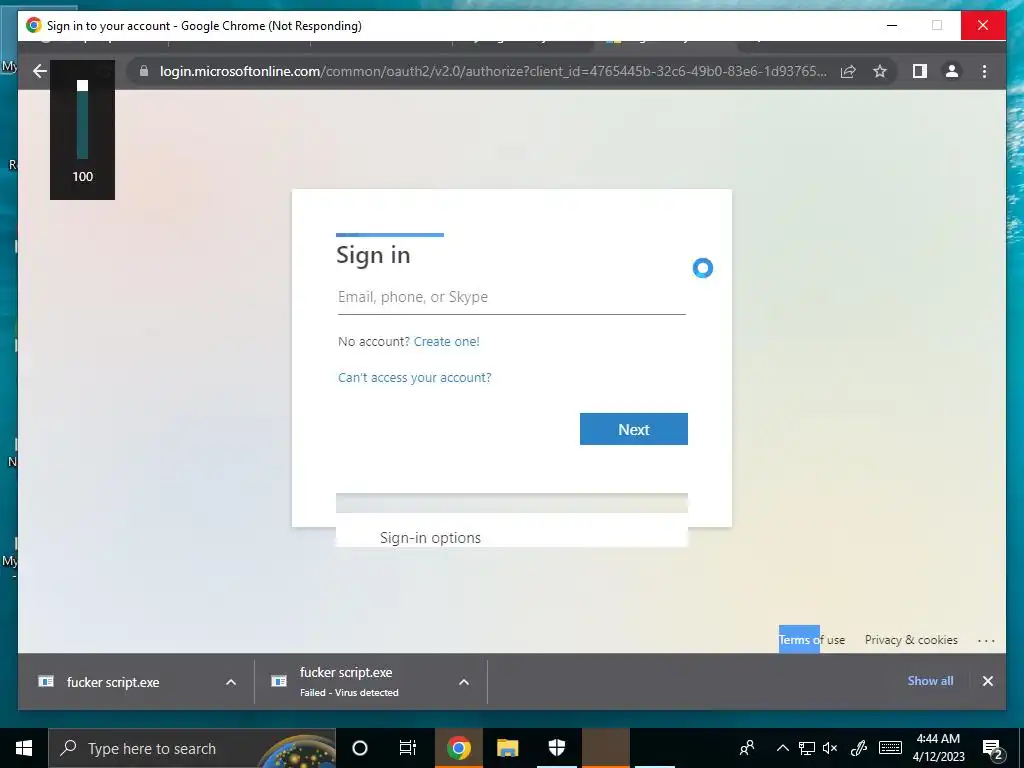The width and height of the screenshot is (1024, 768).
Task: Click the People icon in taskbar
Action: pos(746,748)
